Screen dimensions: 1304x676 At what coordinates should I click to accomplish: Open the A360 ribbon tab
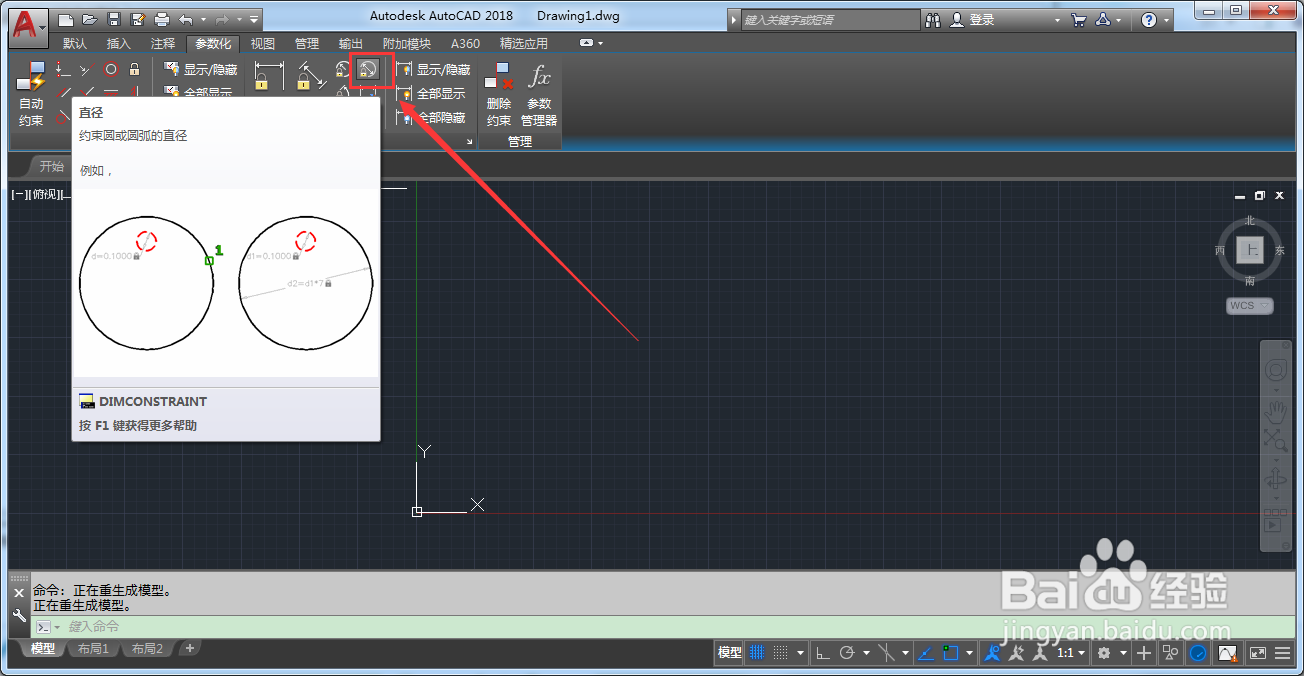465,43
